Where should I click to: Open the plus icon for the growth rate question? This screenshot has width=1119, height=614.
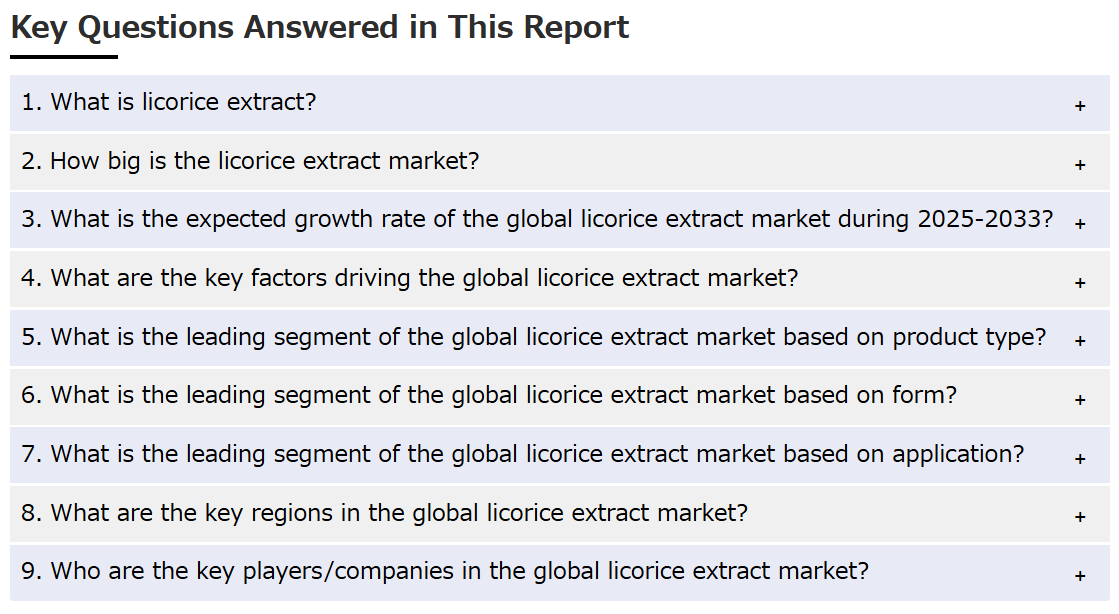click(x=1080, y=224)
